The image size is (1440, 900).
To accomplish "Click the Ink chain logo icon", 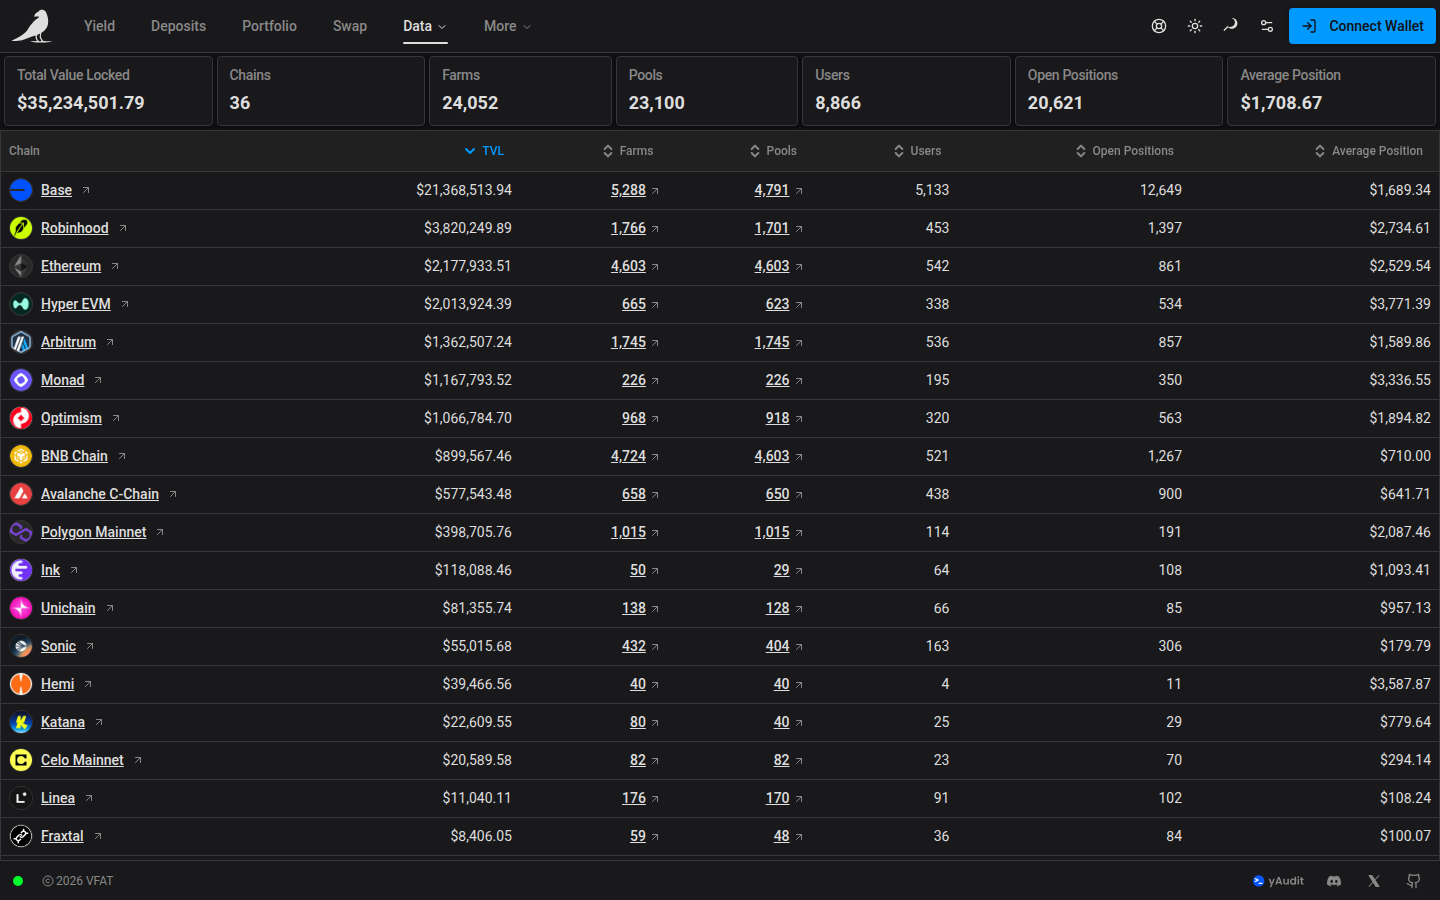I will 21,570.
